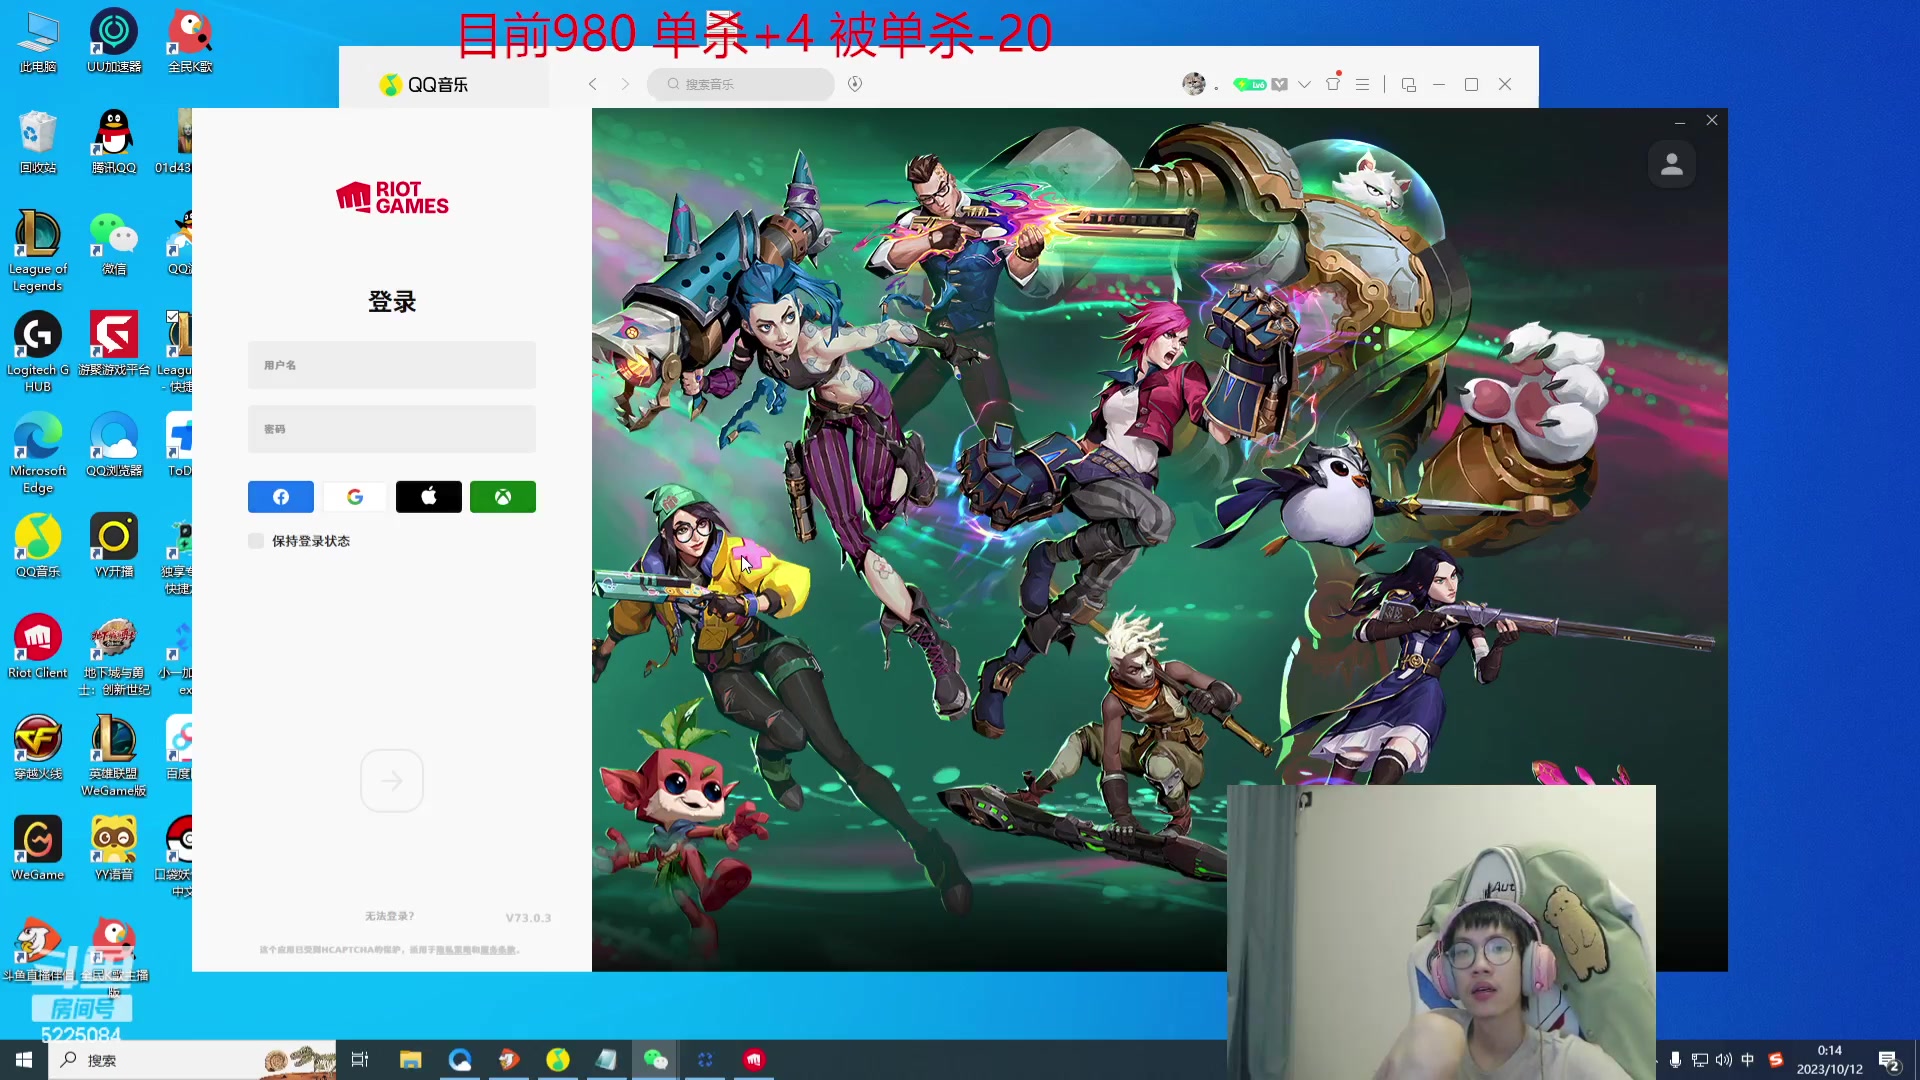Close the Riot client login window
This screenshot has height=1080, width=1920.
[x=1712, y=120]
